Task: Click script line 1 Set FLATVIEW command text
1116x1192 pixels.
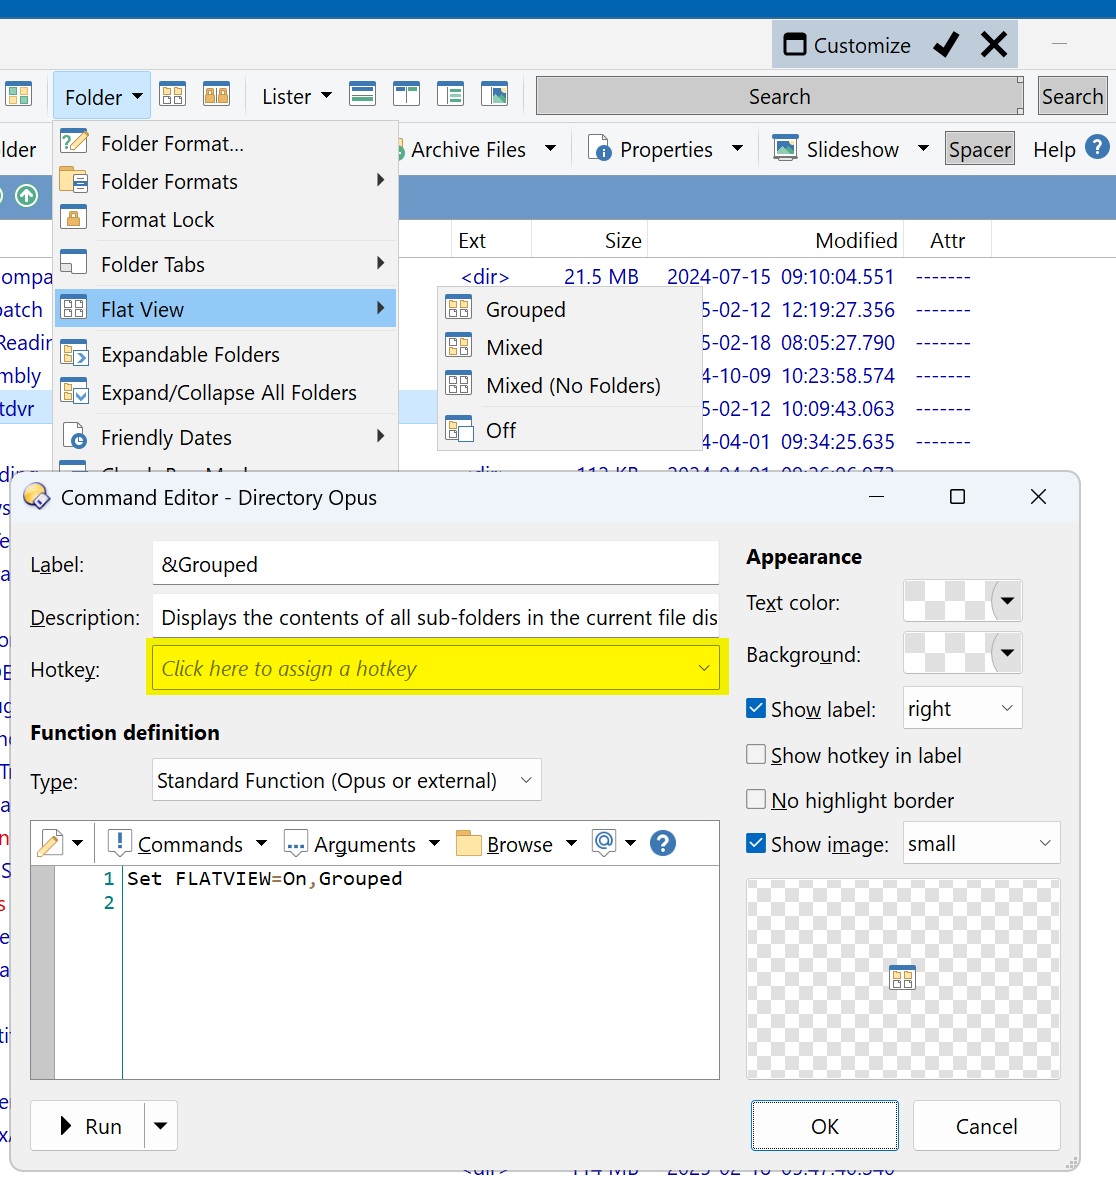Action: point(265,878)
